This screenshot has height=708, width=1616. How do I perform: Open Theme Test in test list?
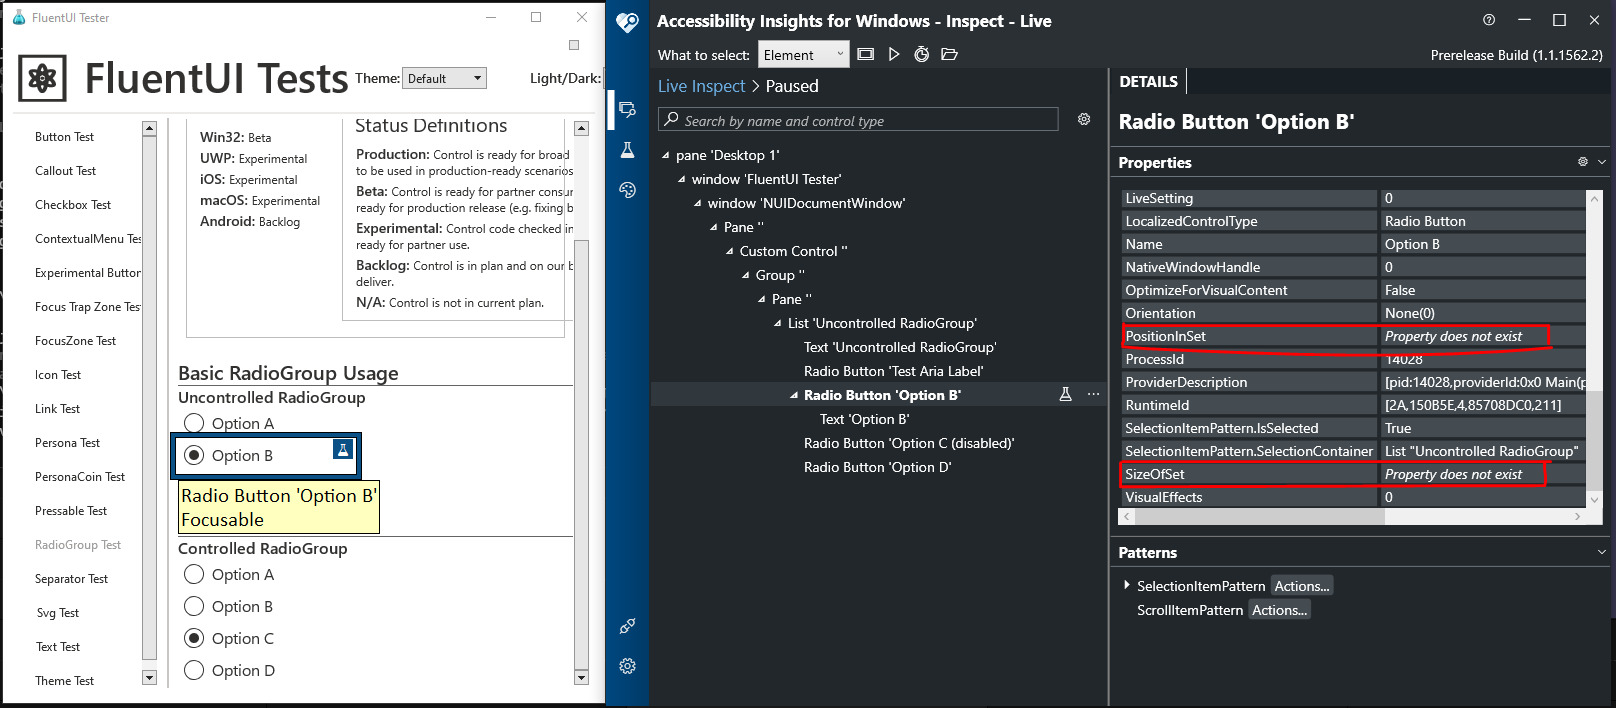pyautogui.click(x=64, y=681)
